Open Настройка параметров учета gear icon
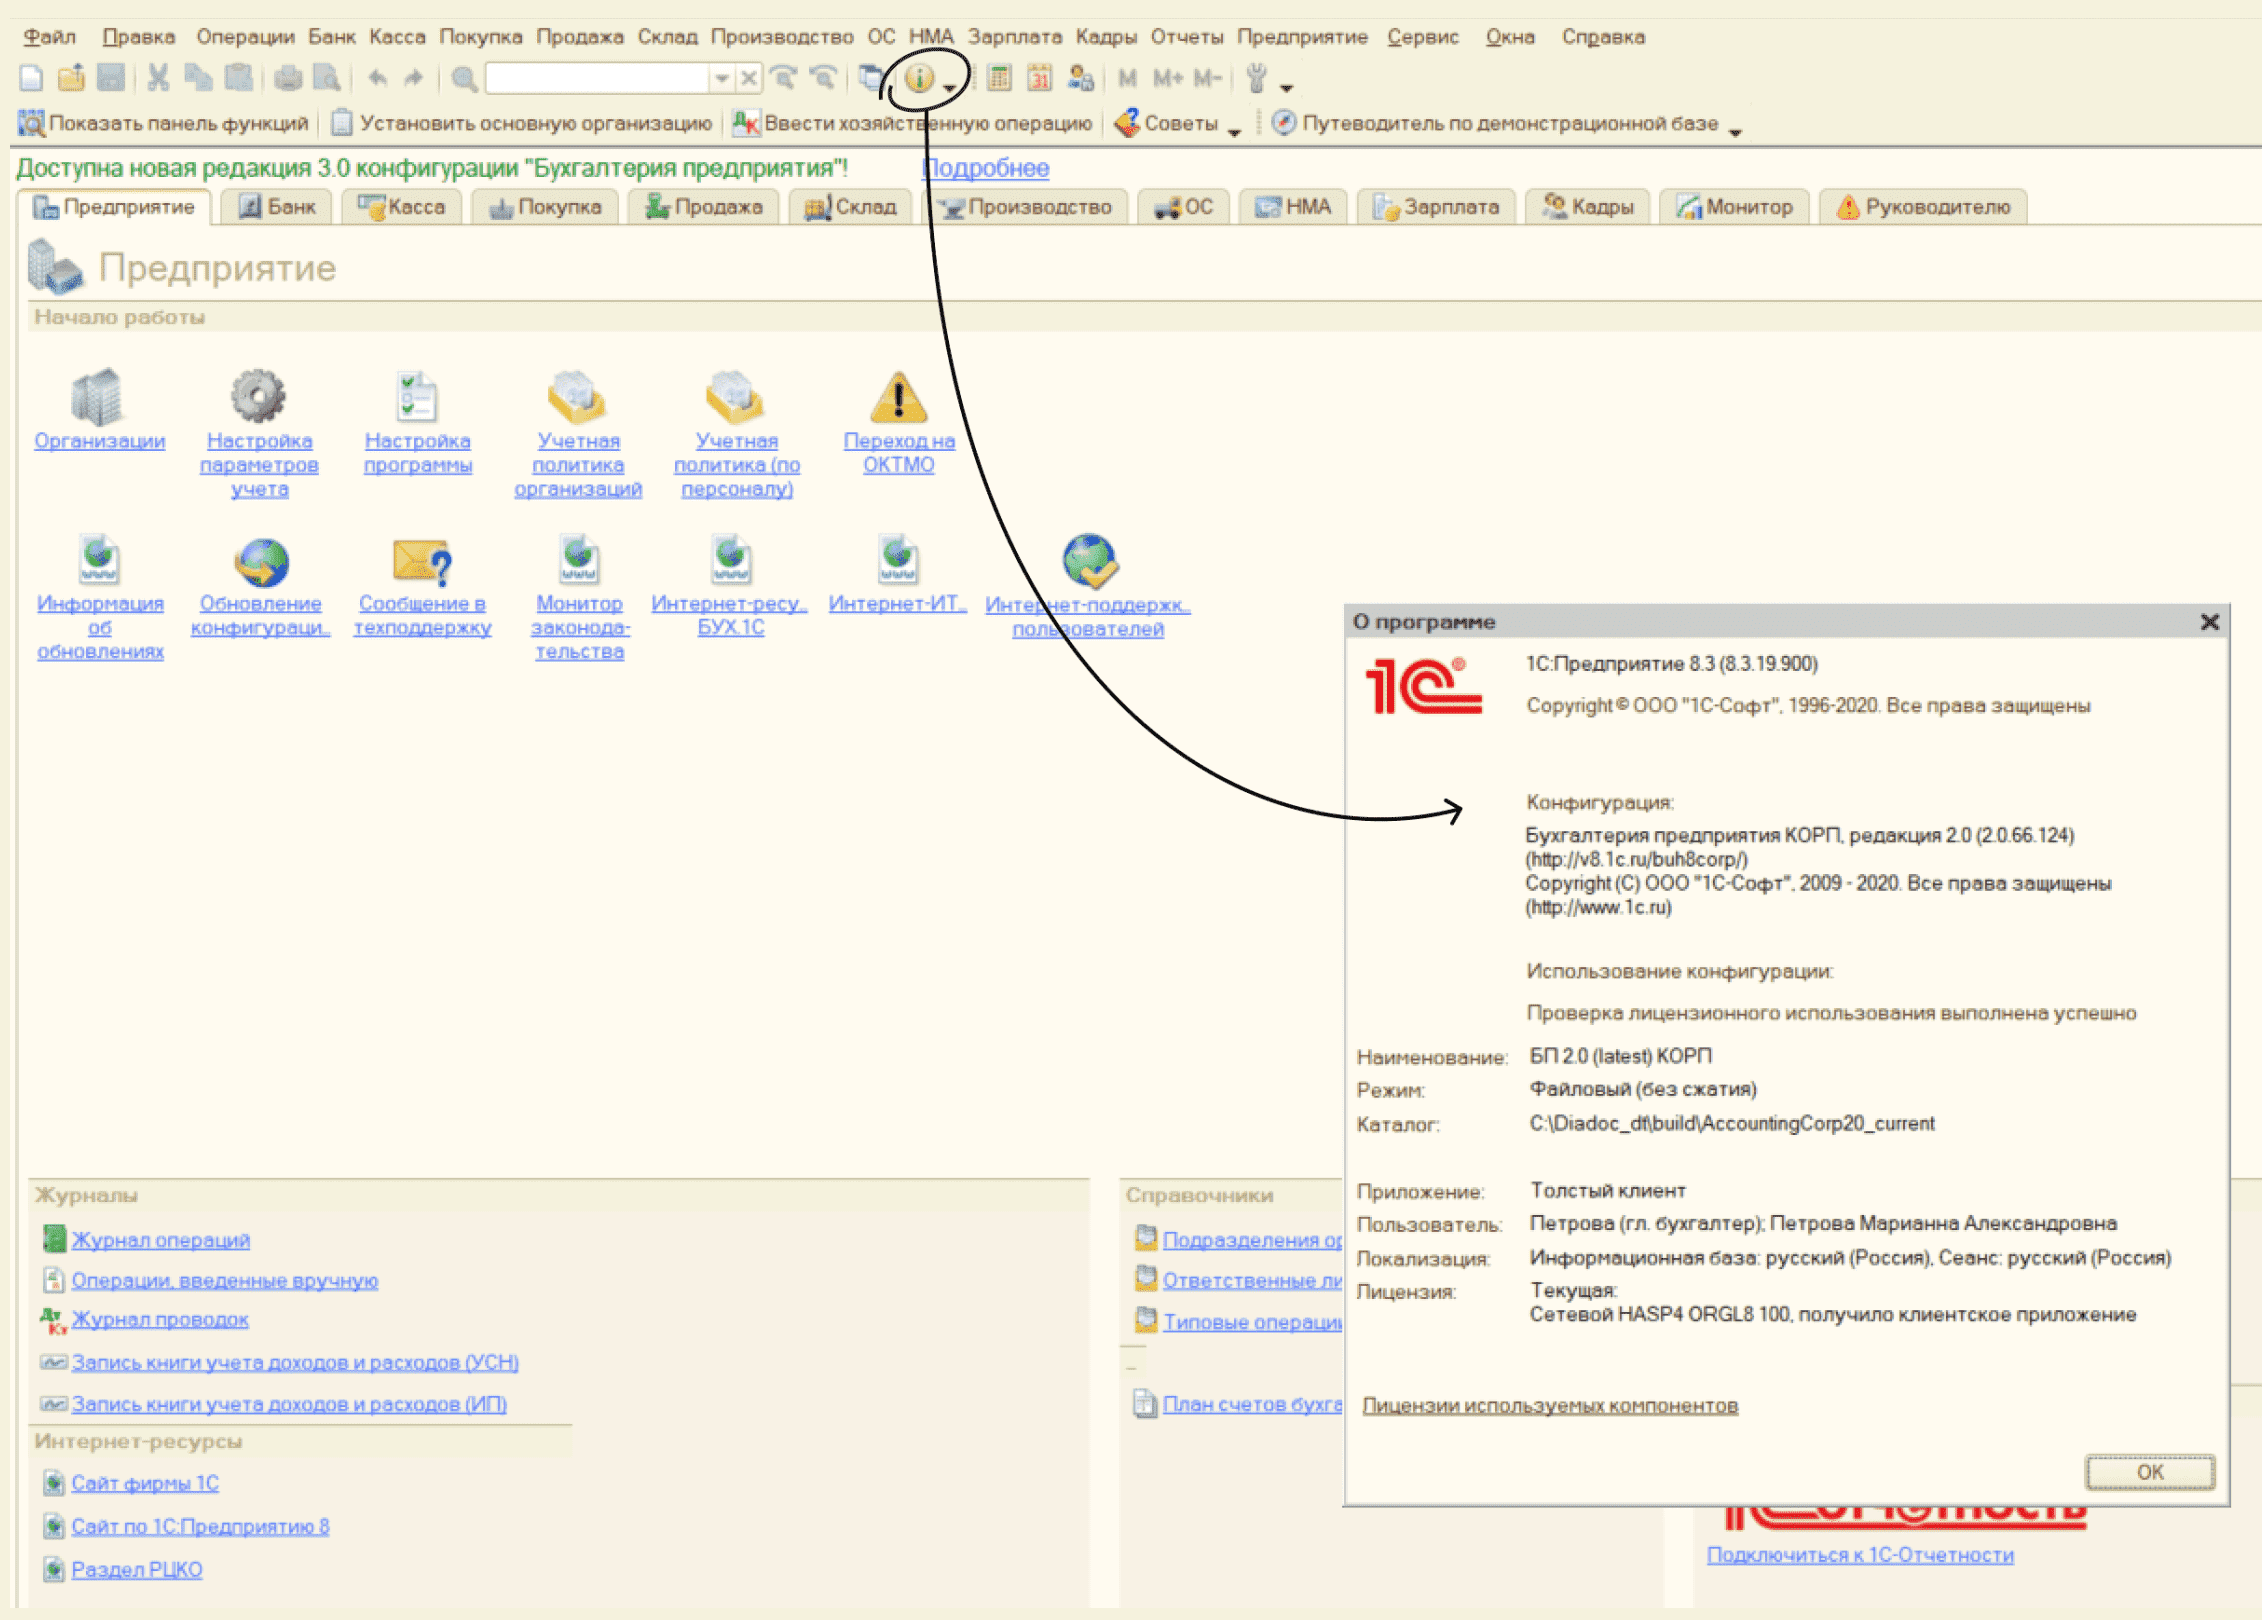 (x=259, y=397)
